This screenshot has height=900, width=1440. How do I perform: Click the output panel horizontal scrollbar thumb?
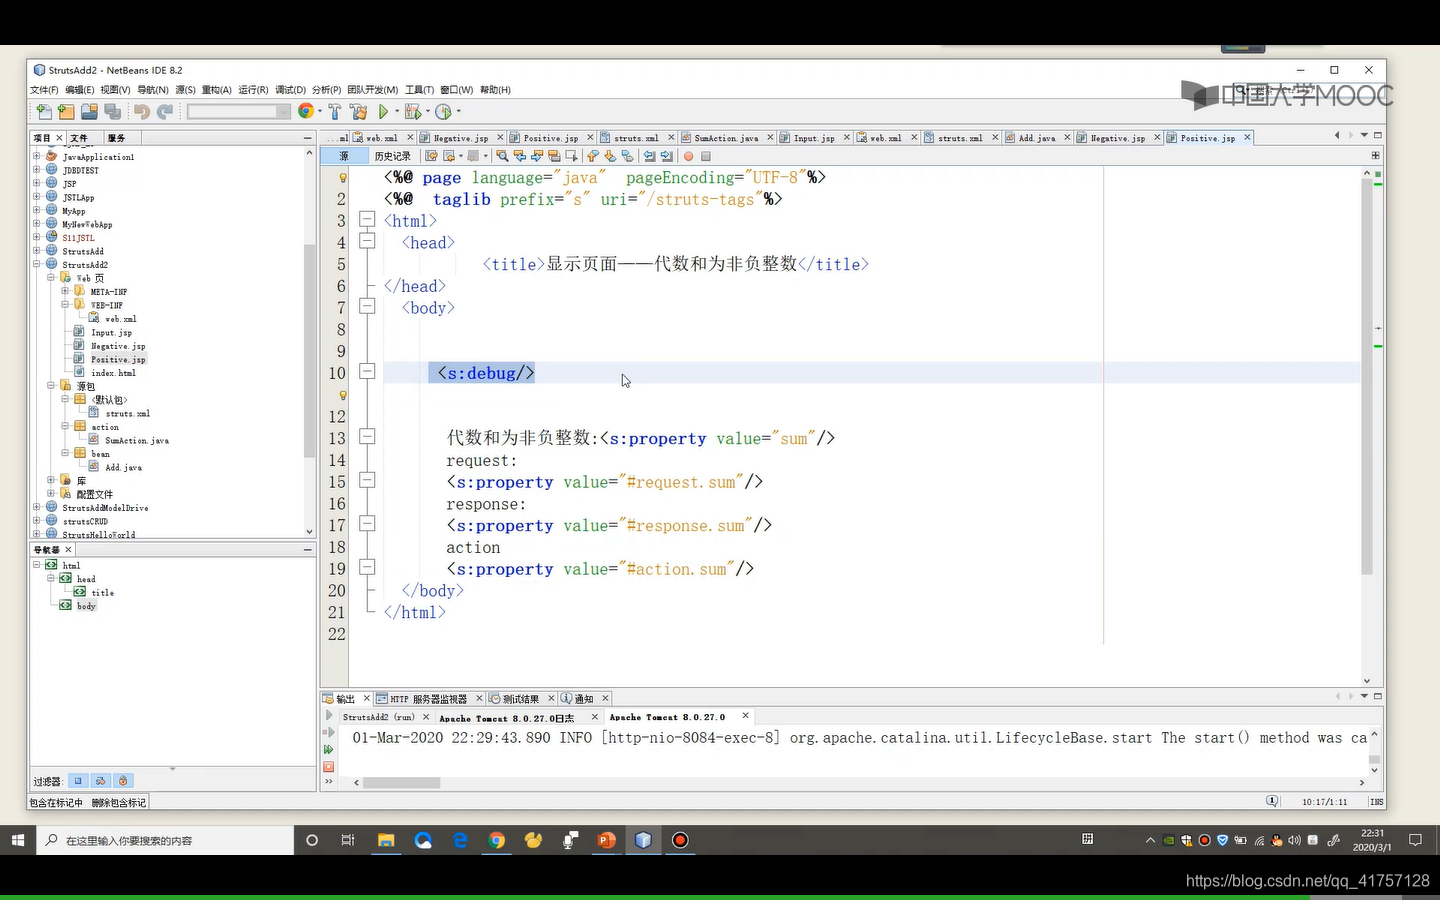coord(401,783)
